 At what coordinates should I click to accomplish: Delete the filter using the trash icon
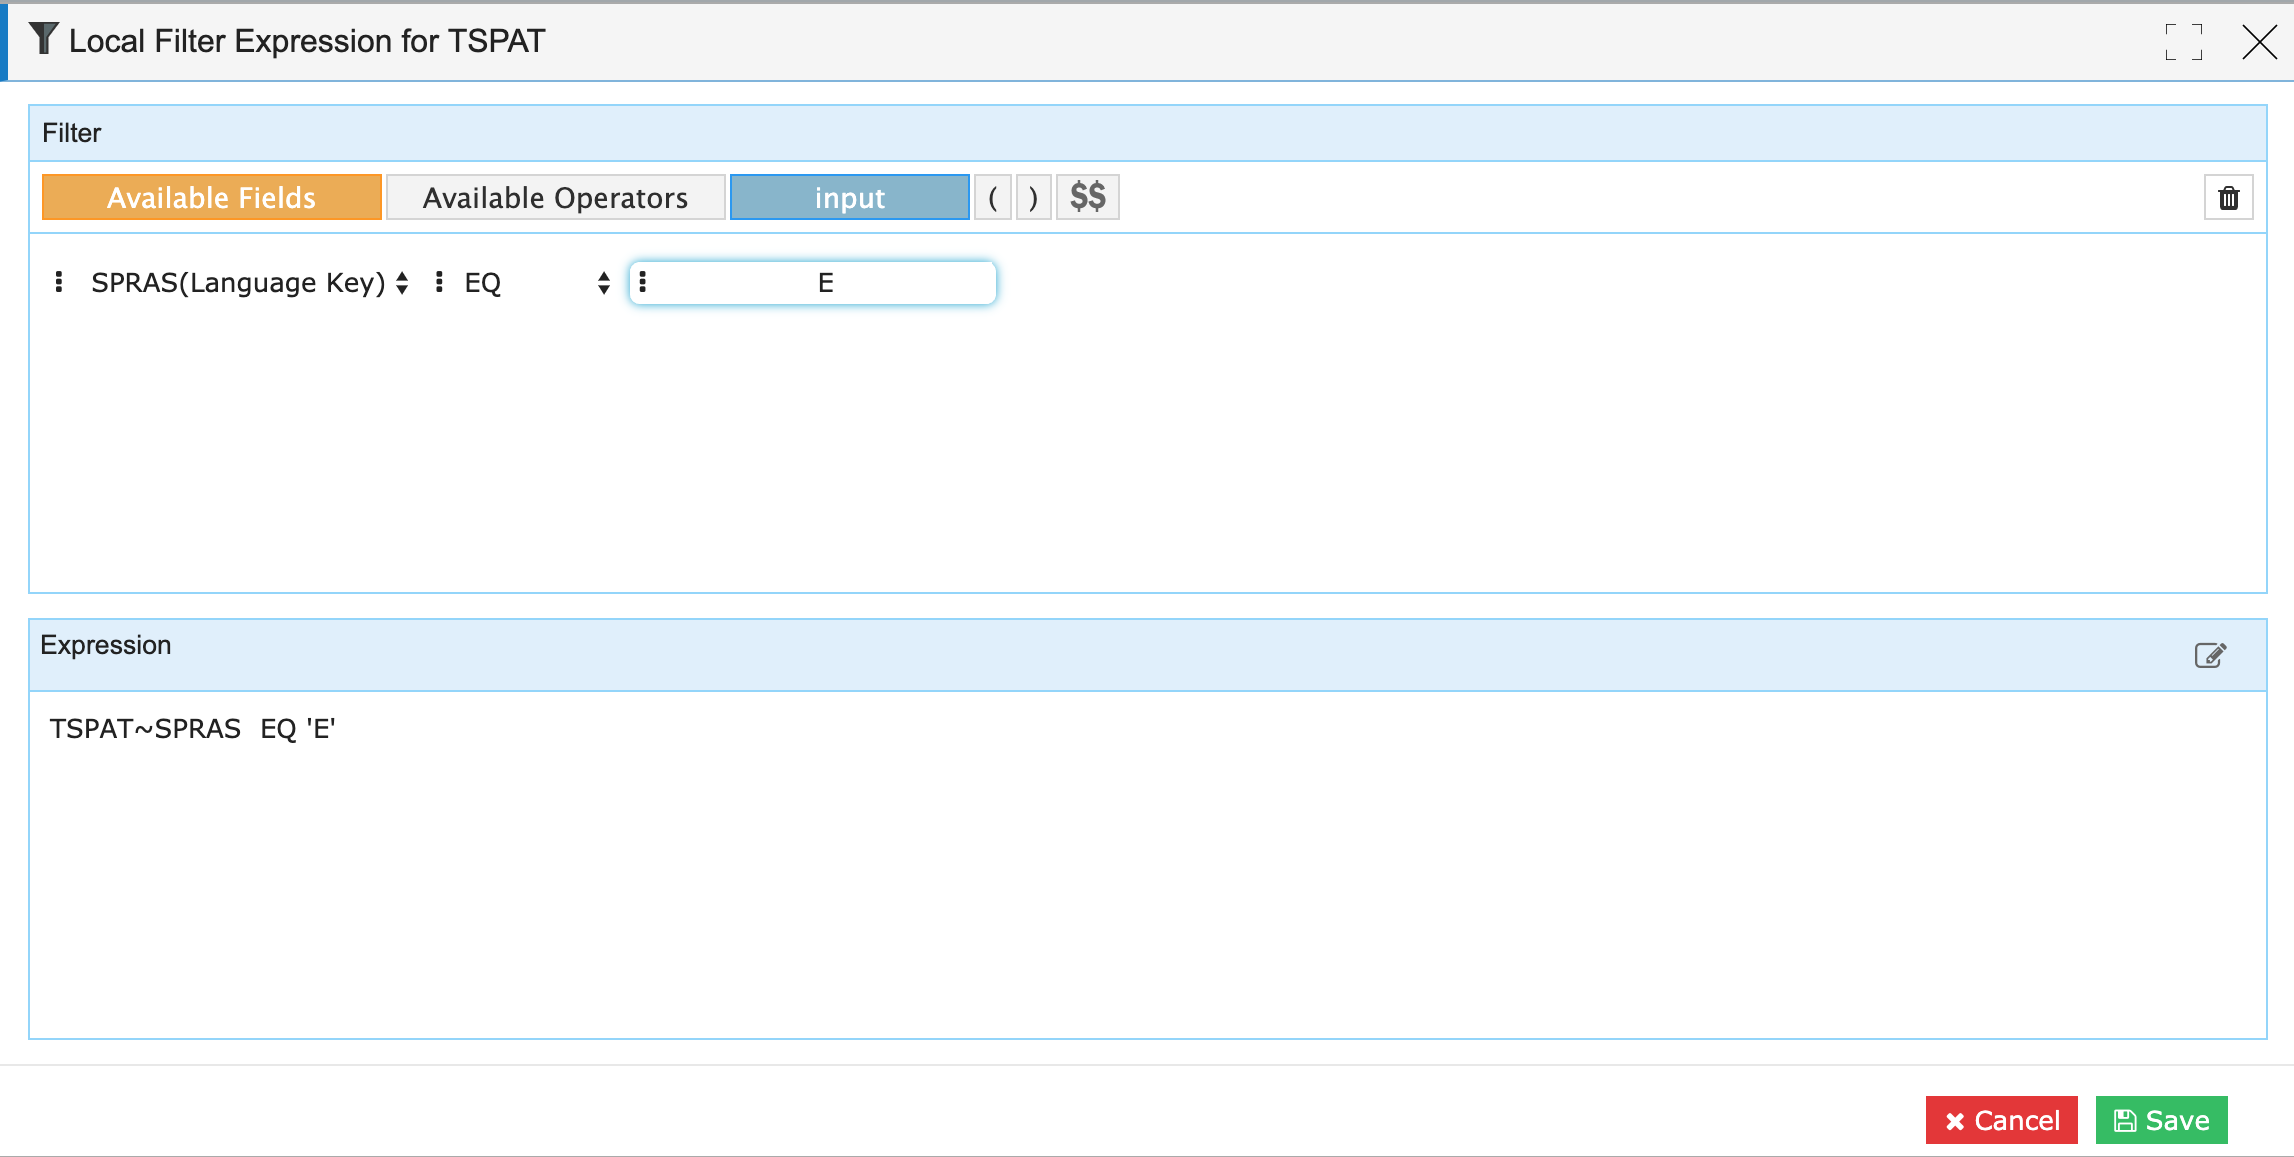(x=2228, y=197)
